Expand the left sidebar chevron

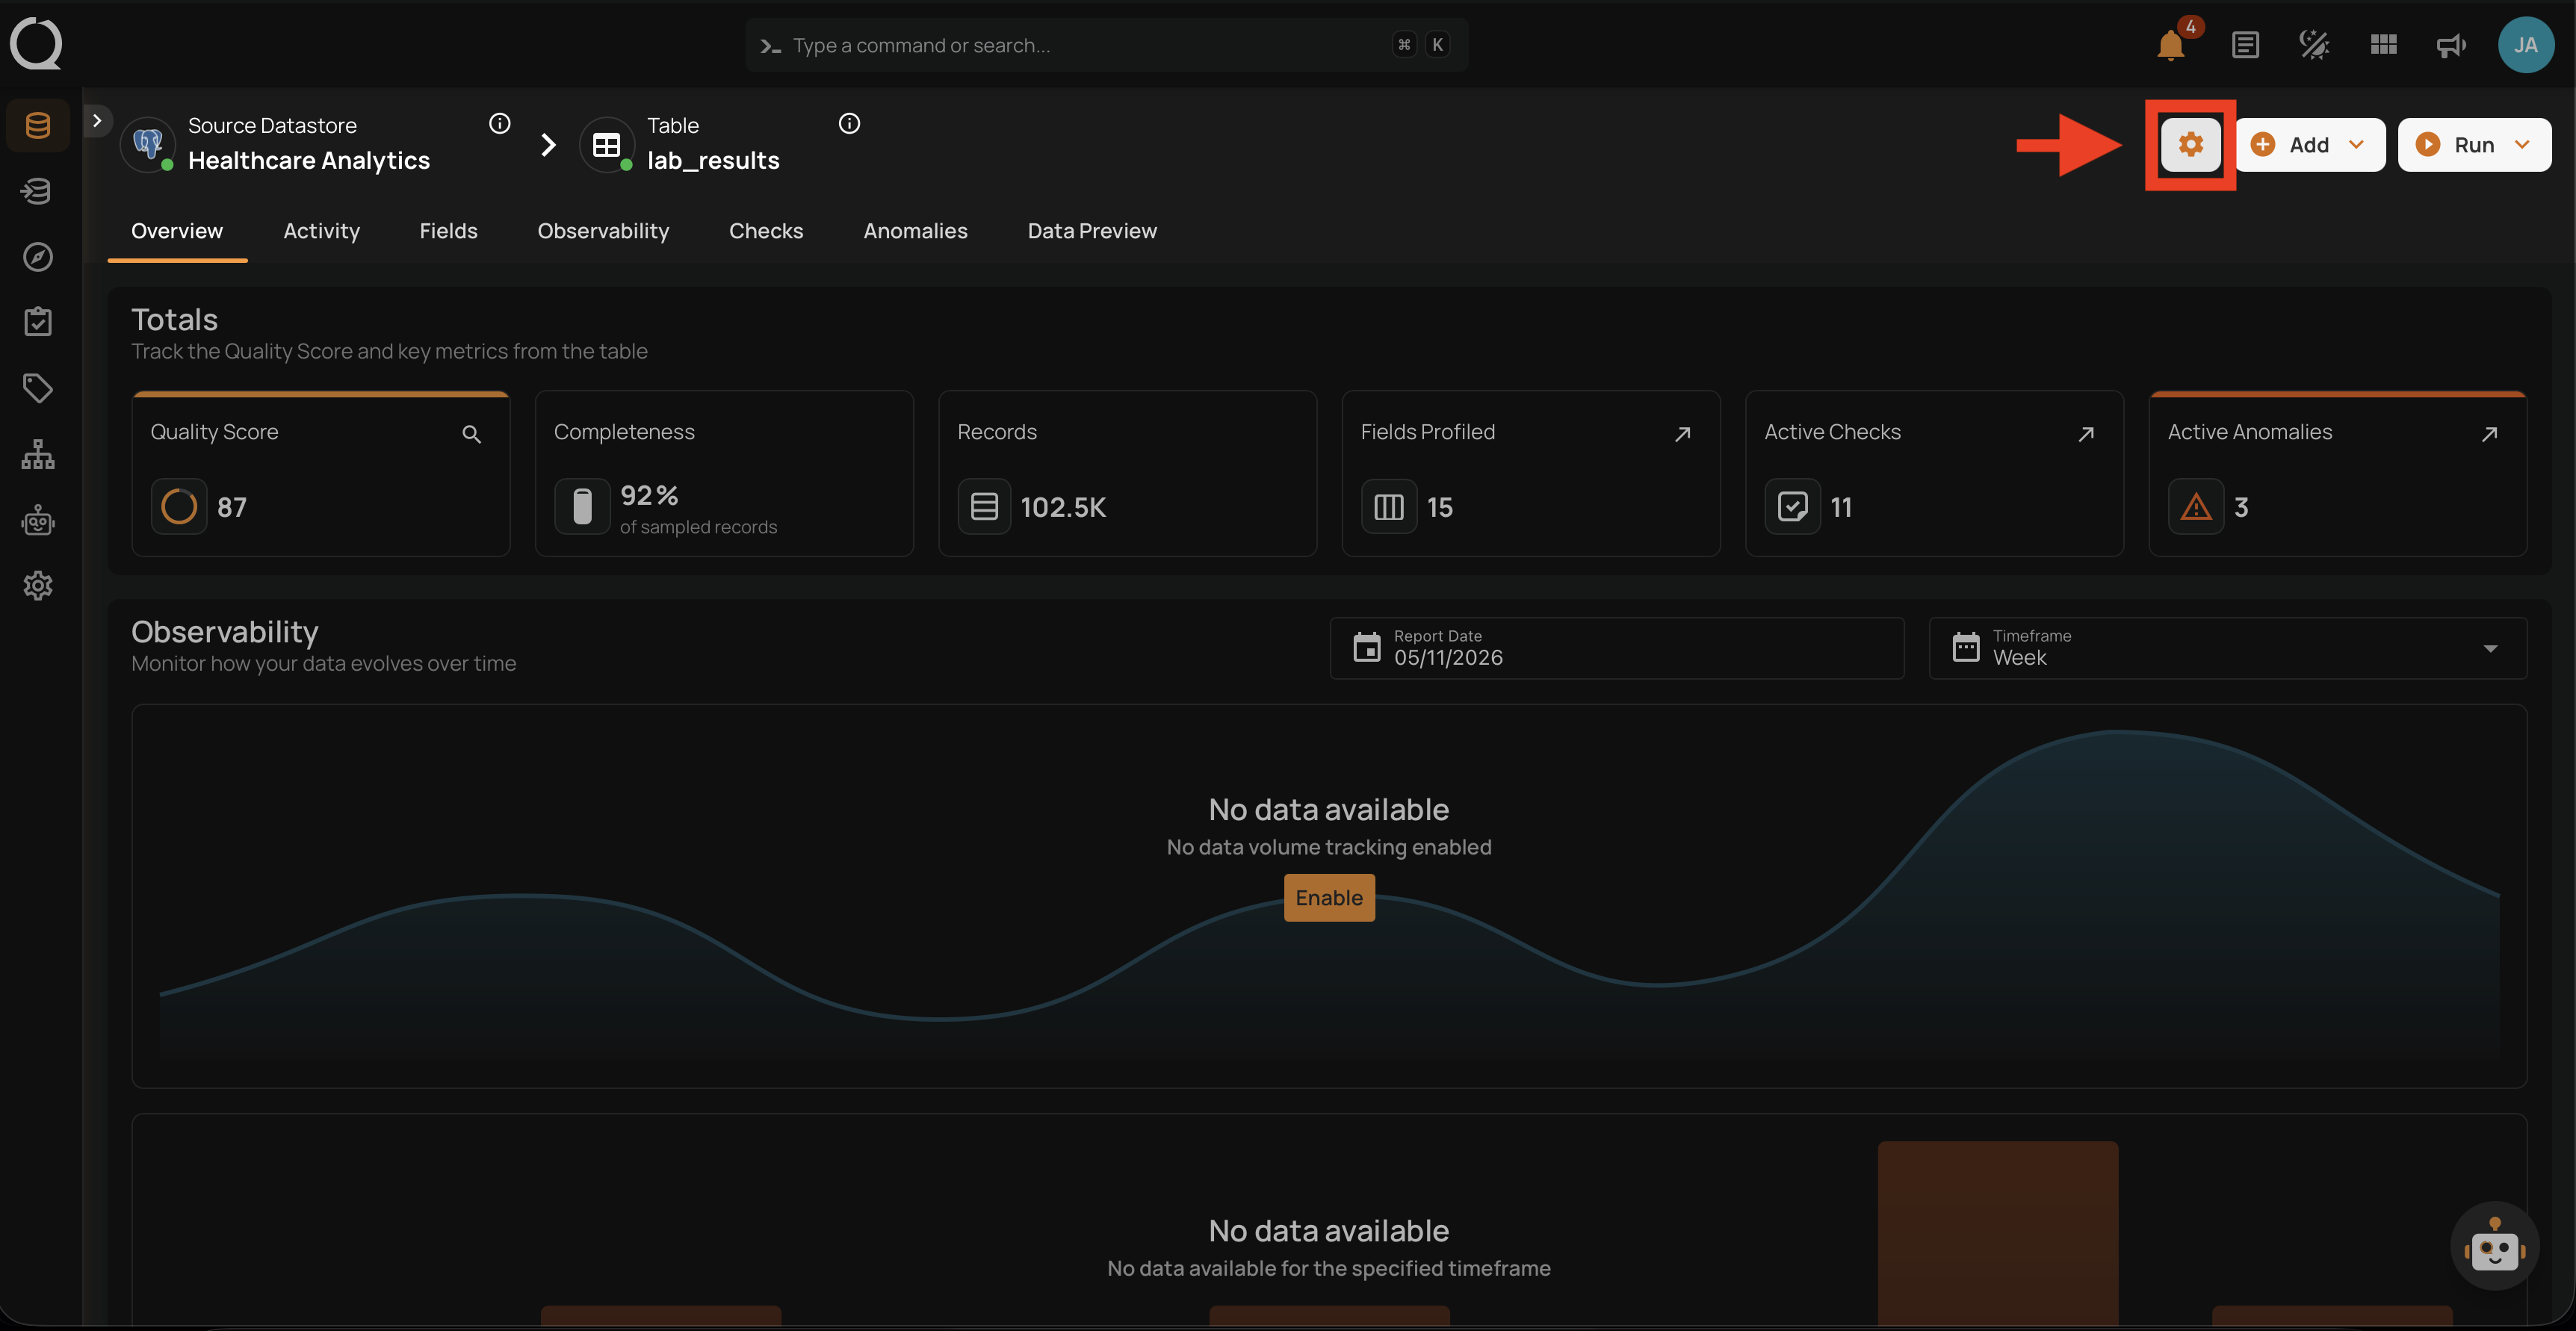97,120
